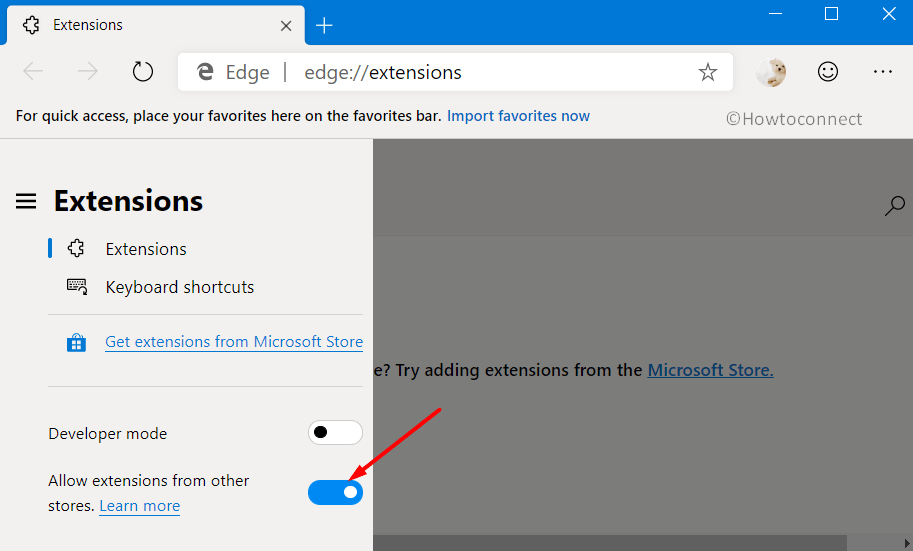Close the Edge window
Viewport: 913px width, 551px height.
889,14
